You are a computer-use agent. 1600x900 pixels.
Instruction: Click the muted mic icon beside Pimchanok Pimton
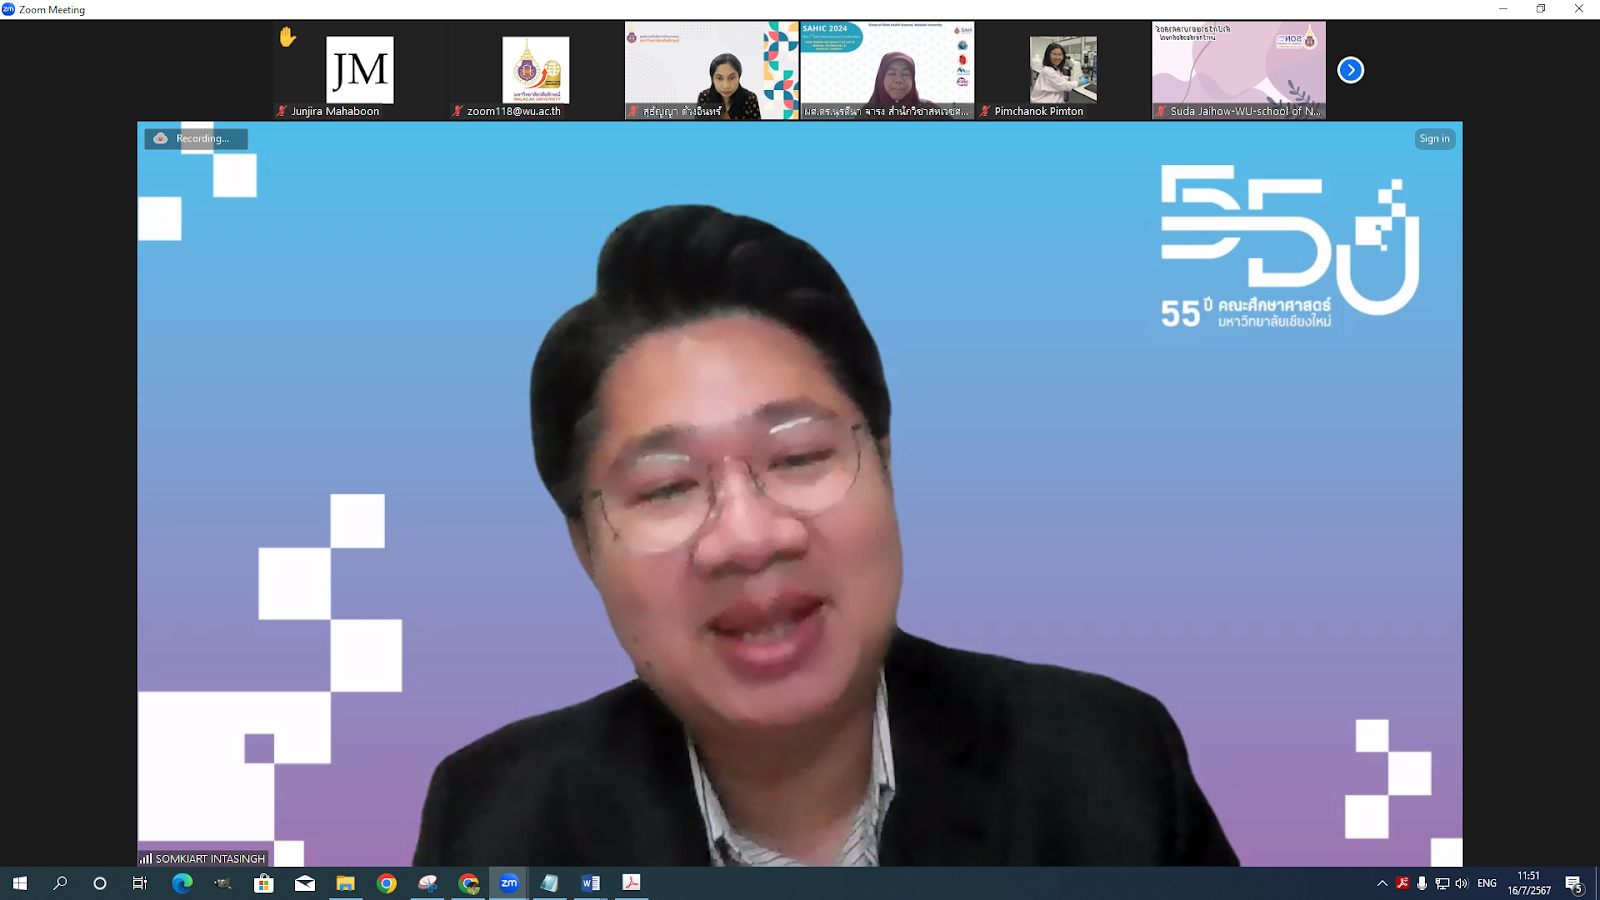point(985,111)
